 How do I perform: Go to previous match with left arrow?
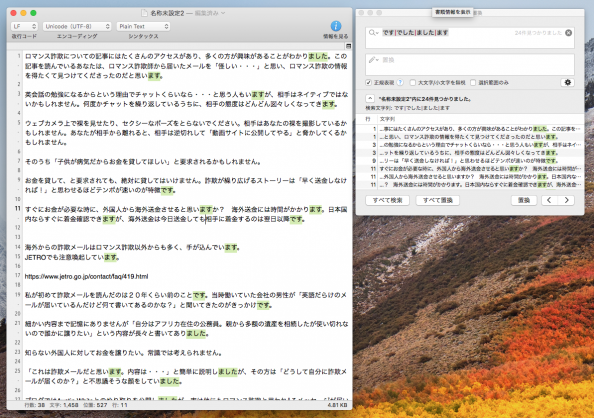pos(549,200)
